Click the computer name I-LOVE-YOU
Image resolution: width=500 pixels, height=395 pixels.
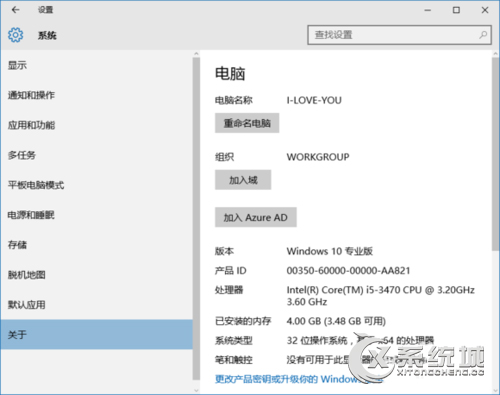click(x=314, y=100)
